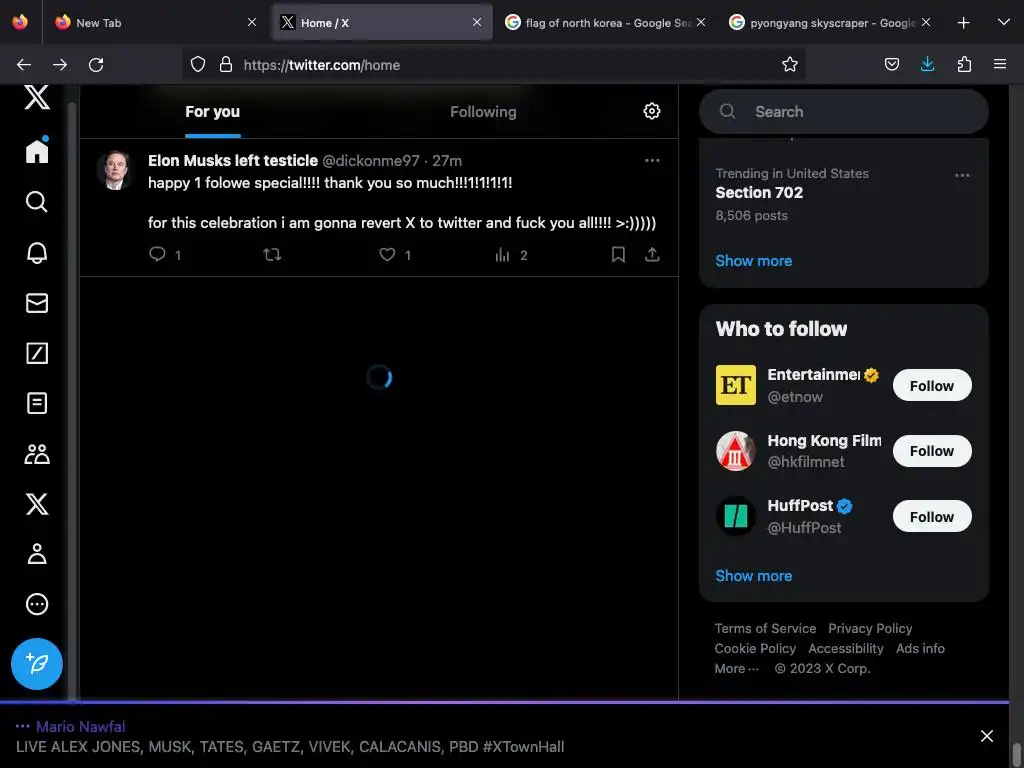Switch to pyongyang skyscraper tab
The width and height of the screenshot is (1024, 768).
[x=829, y=23]
